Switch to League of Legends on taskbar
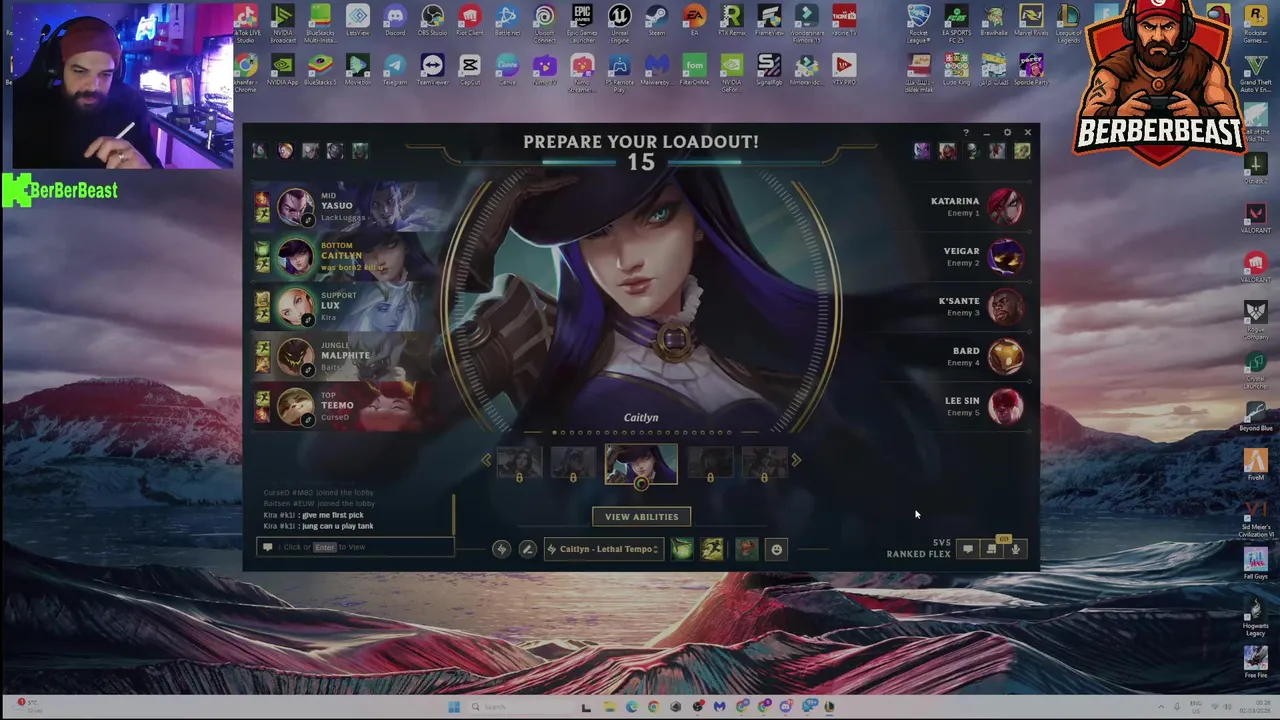 [829, 707]
